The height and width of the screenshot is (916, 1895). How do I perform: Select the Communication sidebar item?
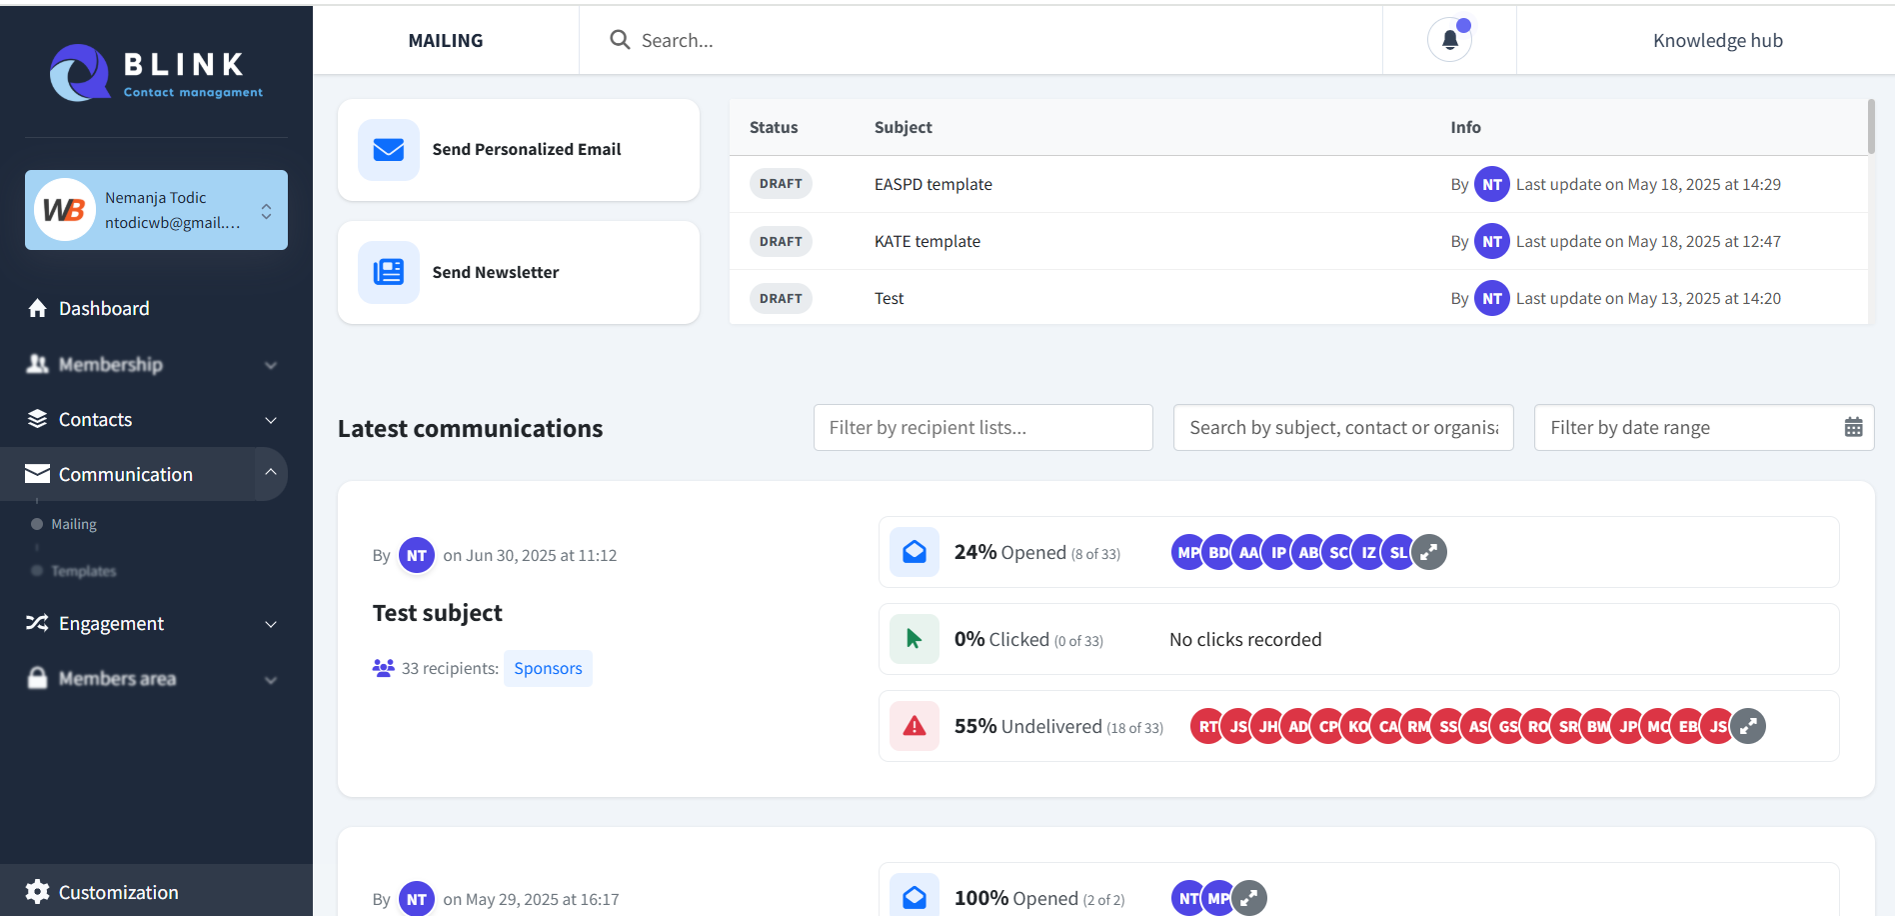[144, 474]
